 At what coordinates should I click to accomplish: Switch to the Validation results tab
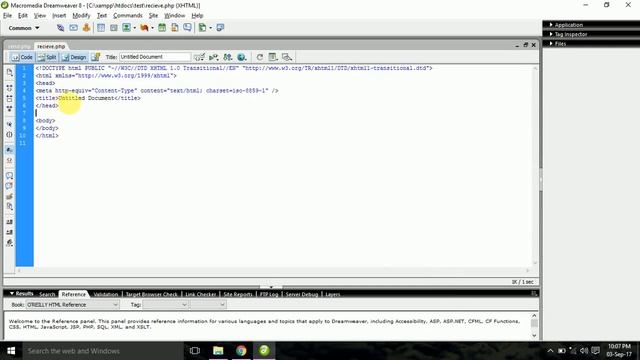click(106, 294)
